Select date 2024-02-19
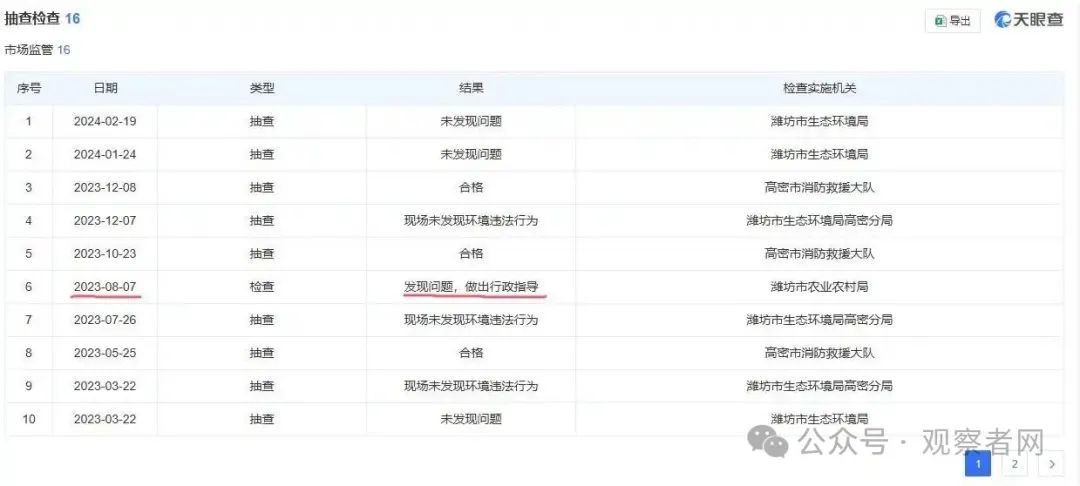 [105, 121]
